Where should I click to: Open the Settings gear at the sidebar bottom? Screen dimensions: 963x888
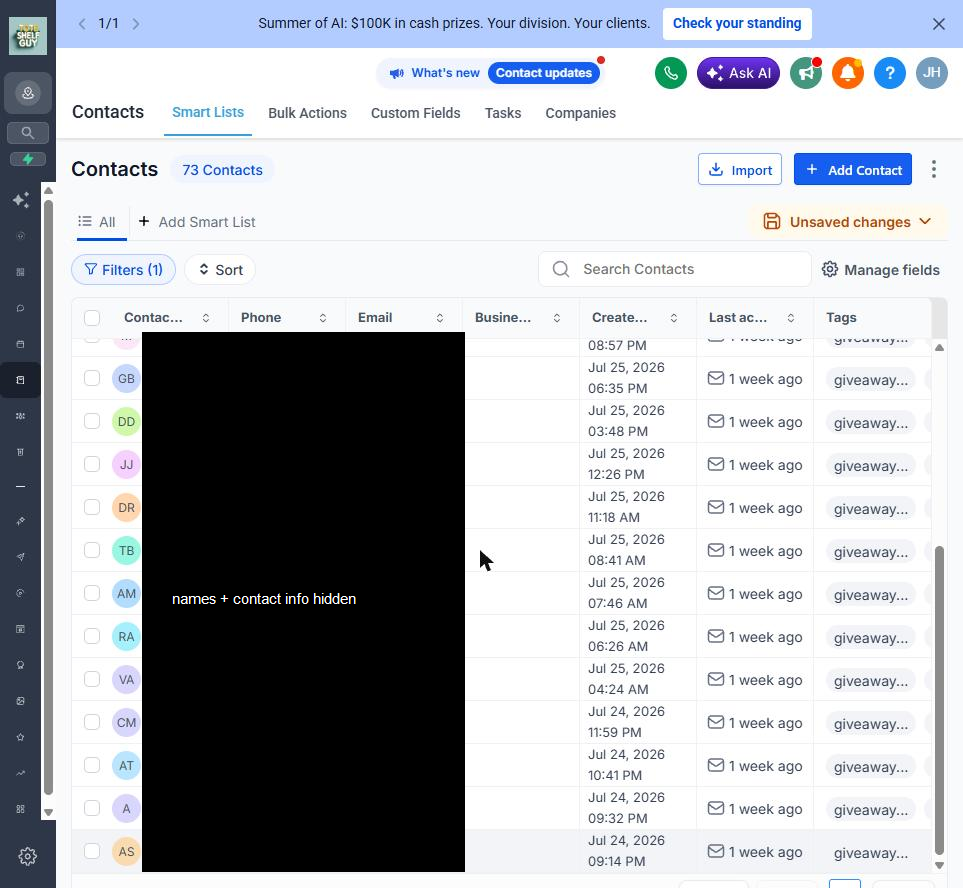click(x=28, y=856)
